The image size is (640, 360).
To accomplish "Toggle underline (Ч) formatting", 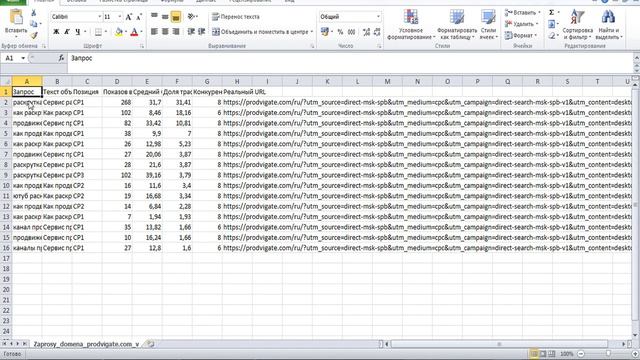I will (x=78, y=32).
